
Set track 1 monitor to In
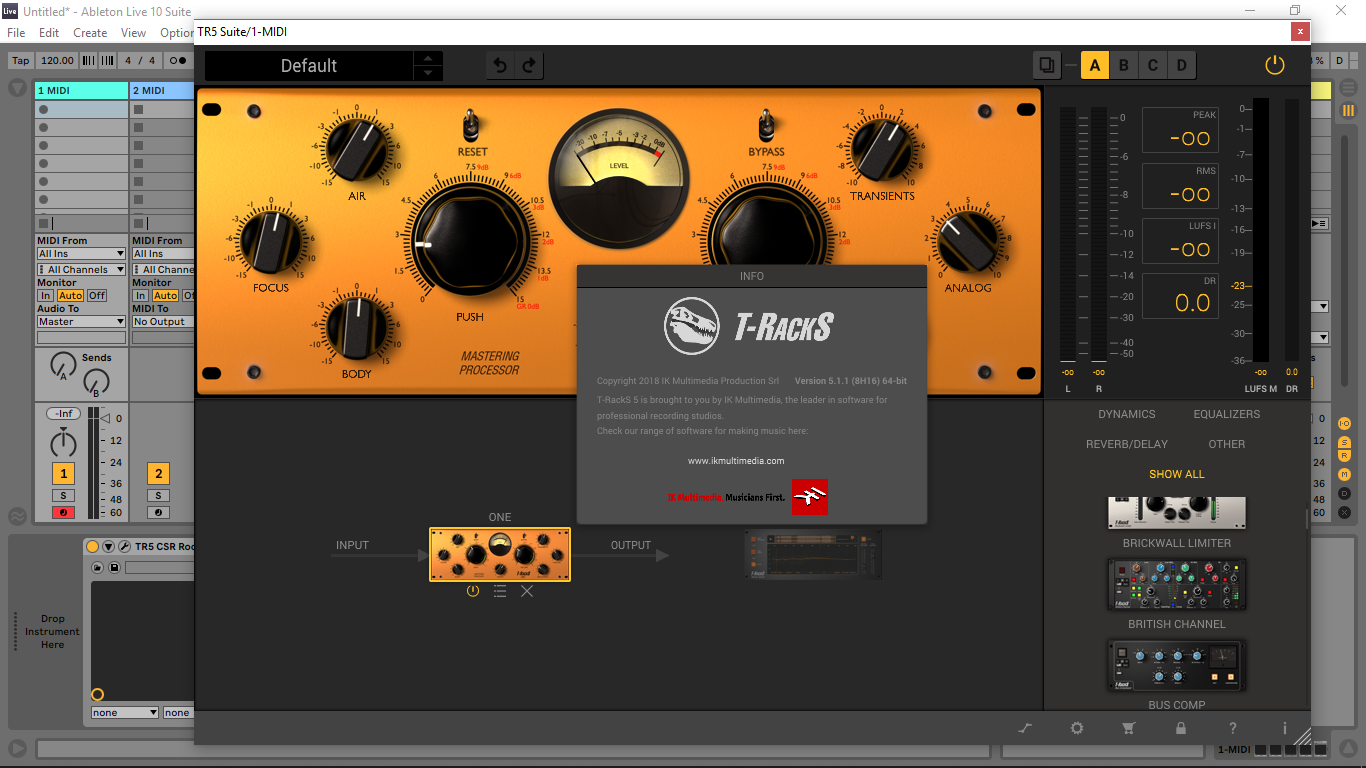(45, 295)
